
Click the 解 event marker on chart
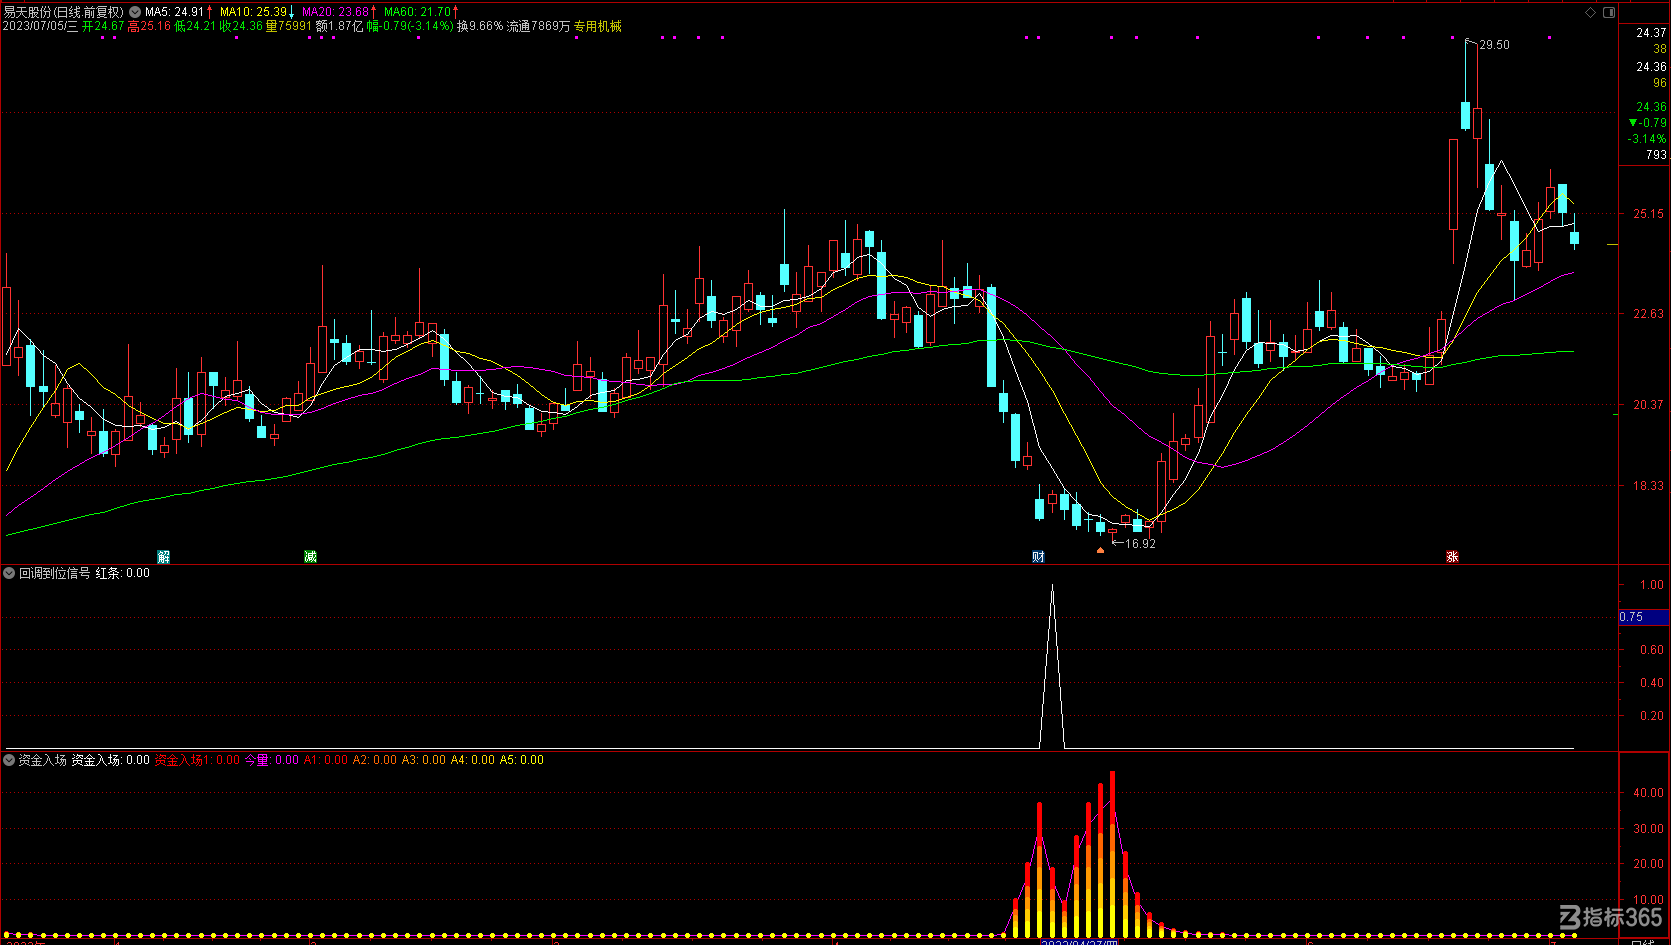click(x=164, y=557)
